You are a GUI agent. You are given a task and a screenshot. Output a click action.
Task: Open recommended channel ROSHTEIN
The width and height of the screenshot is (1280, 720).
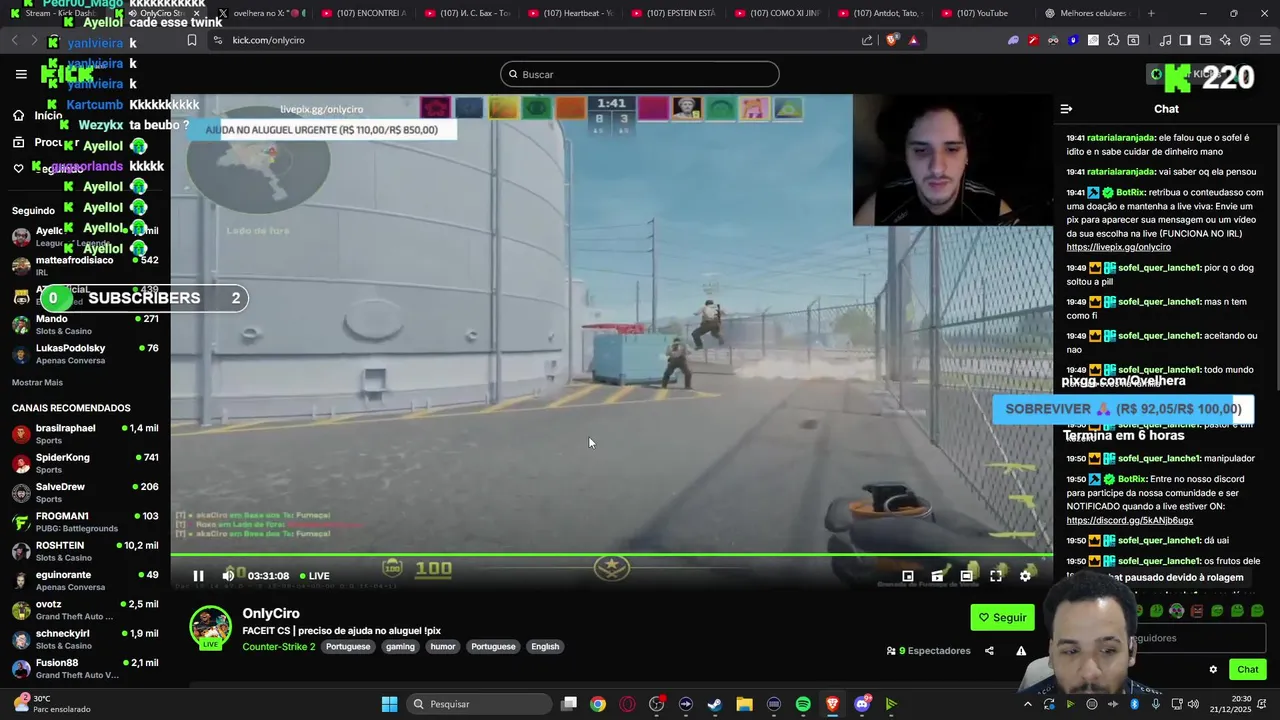click(x=85, y=551)
